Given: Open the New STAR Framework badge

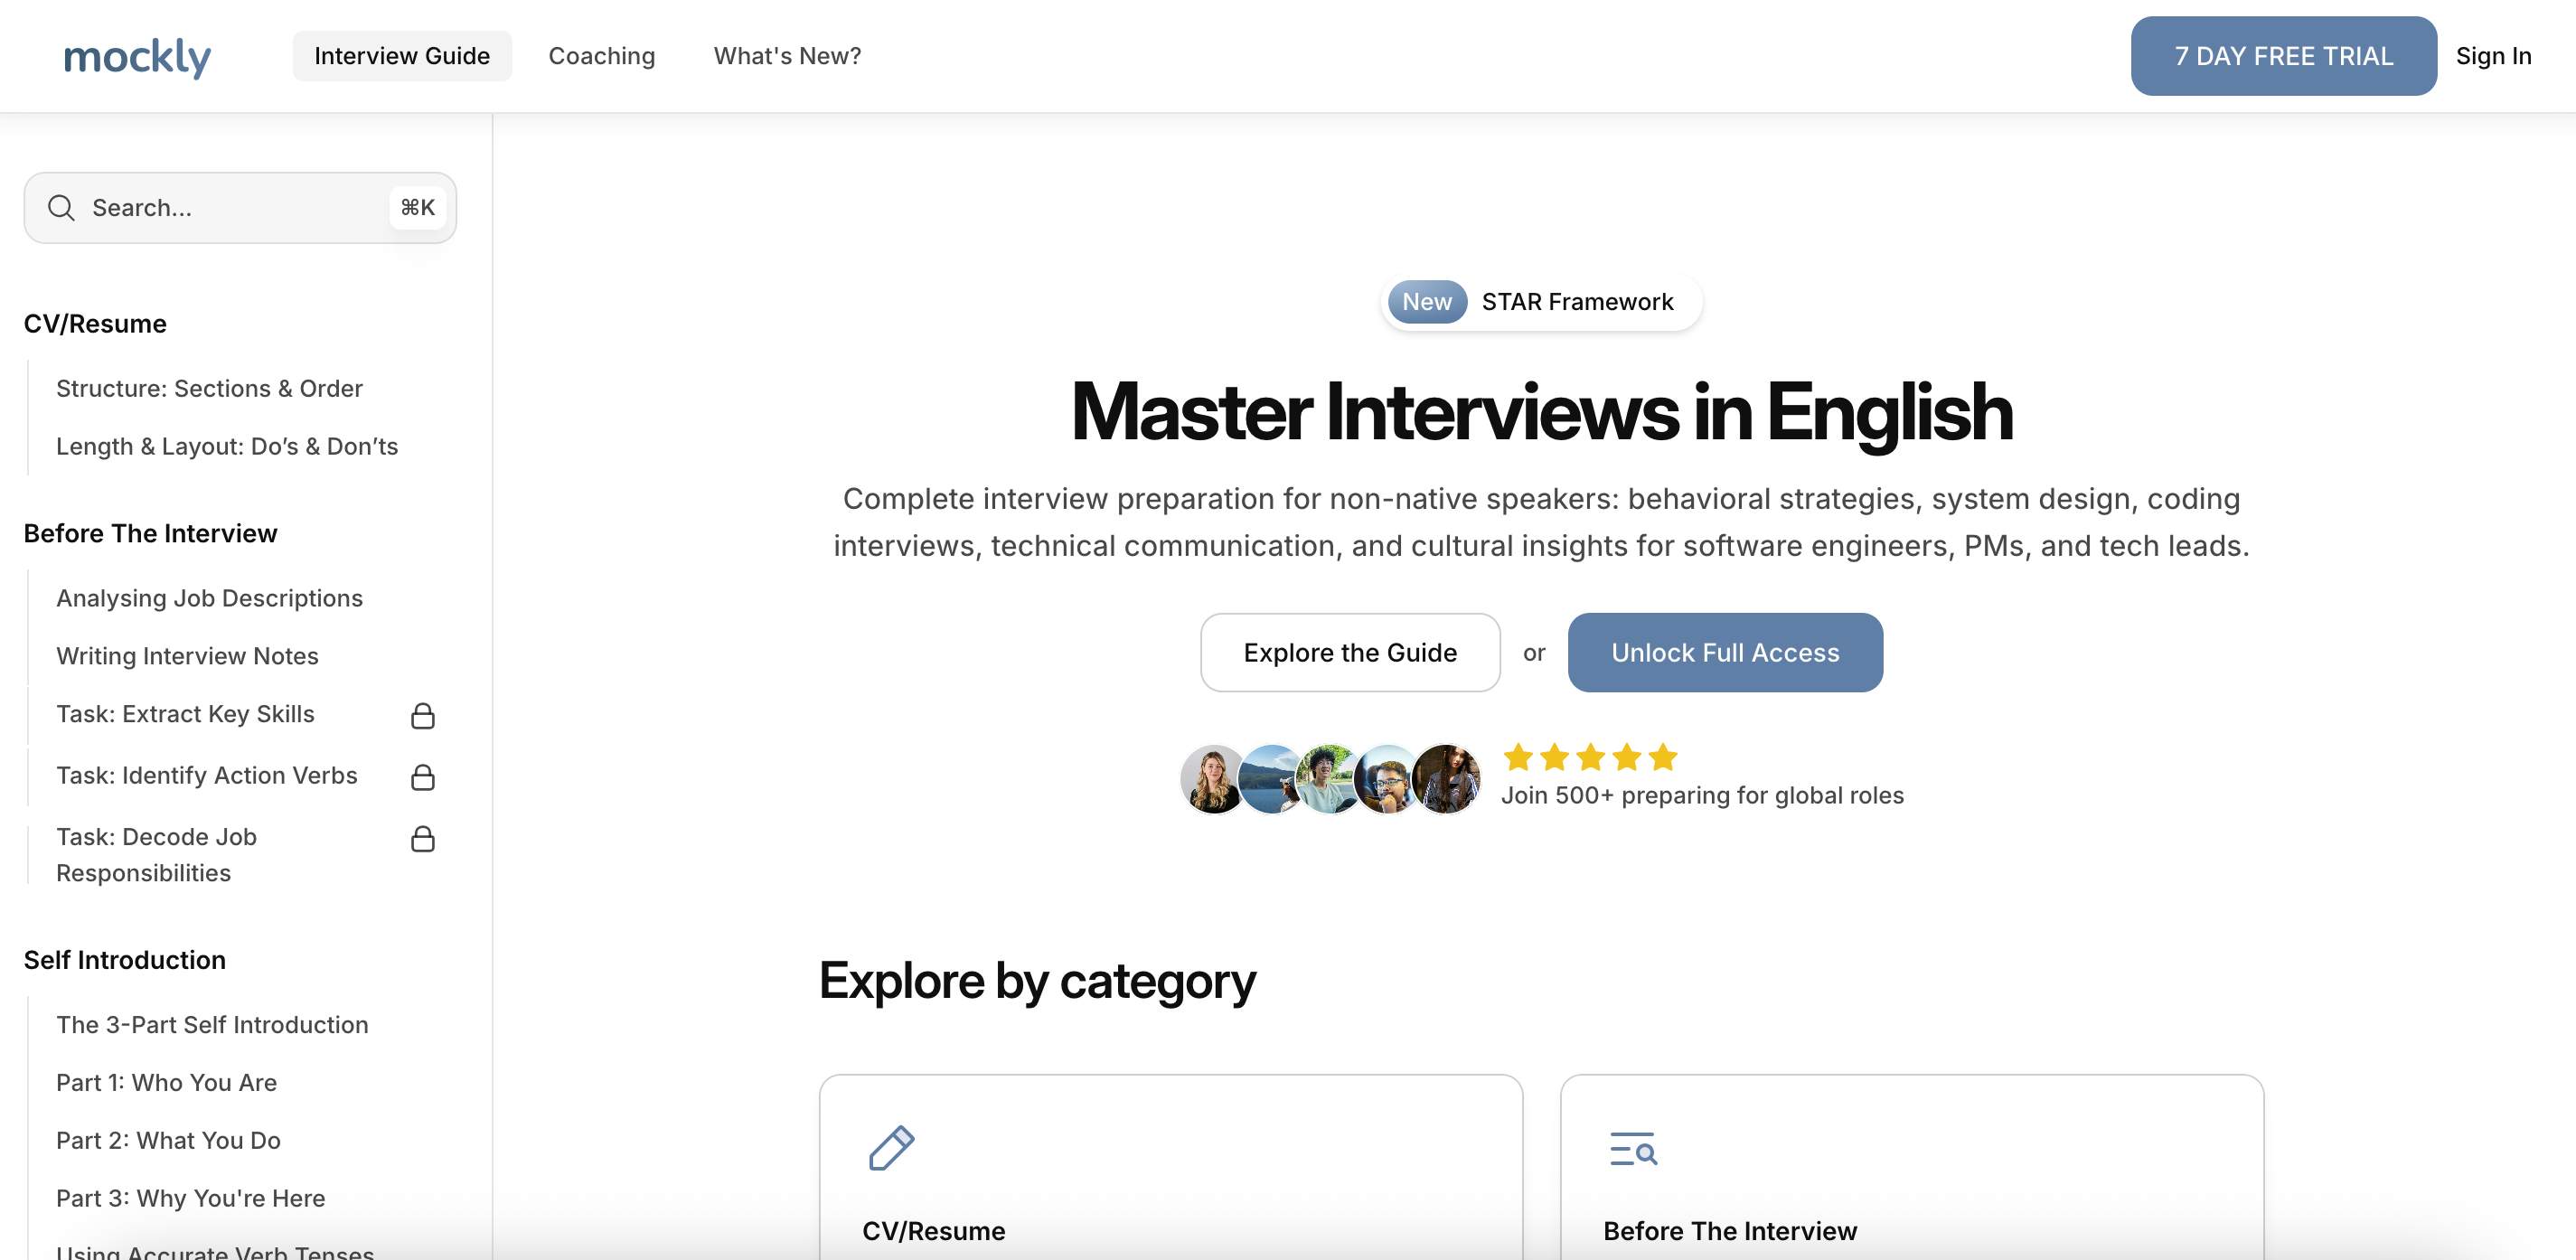Looking at the screenshot, I should click(x=1540, y=302).
